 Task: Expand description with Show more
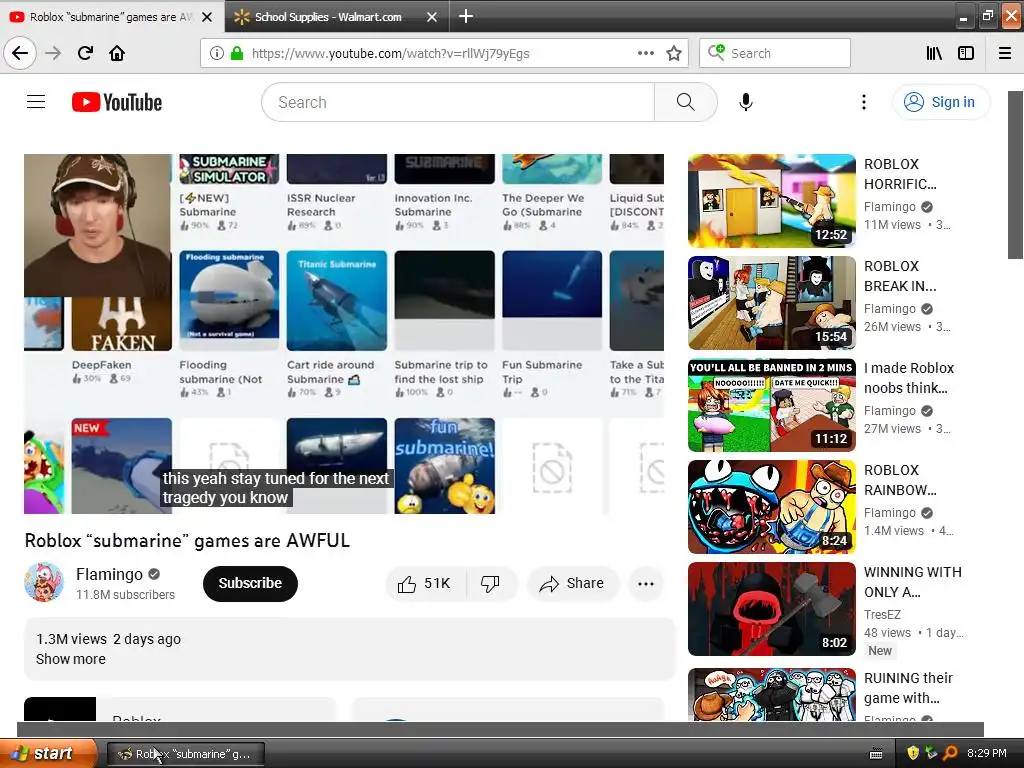click(71, 659)
